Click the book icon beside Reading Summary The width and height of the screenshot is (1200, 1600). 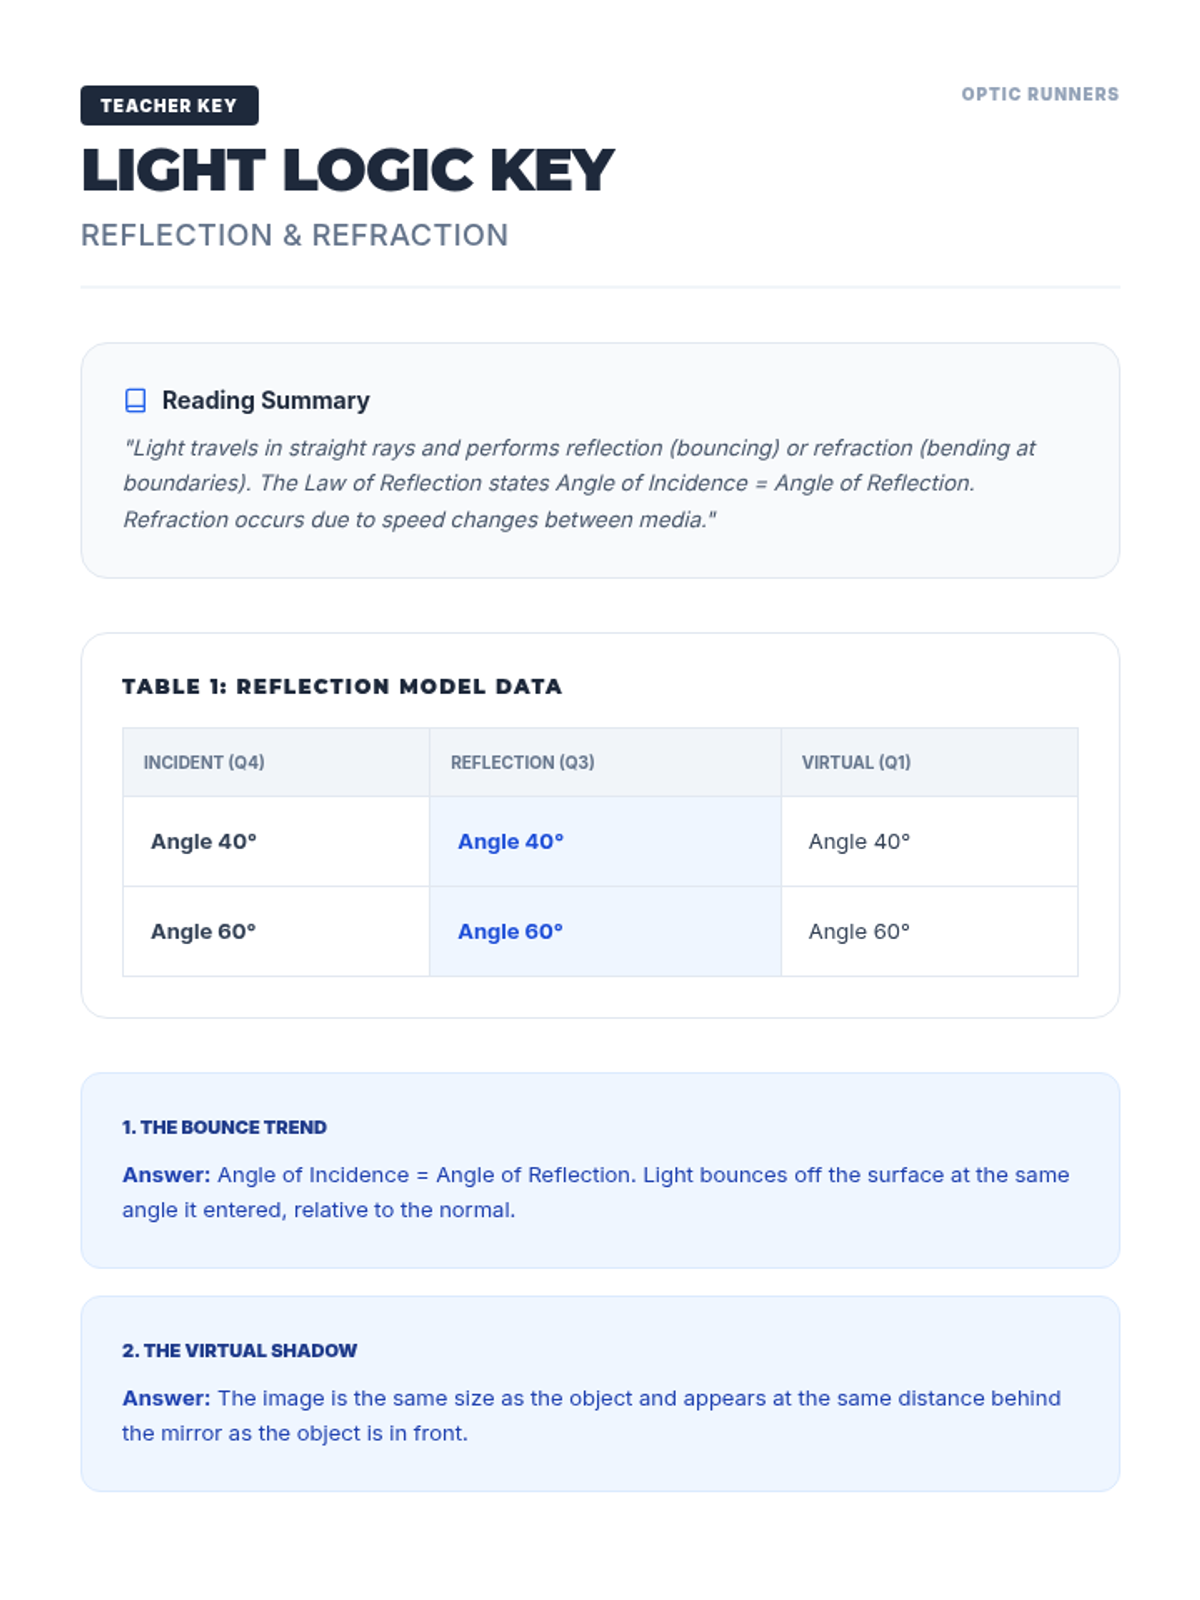point(135,401)
